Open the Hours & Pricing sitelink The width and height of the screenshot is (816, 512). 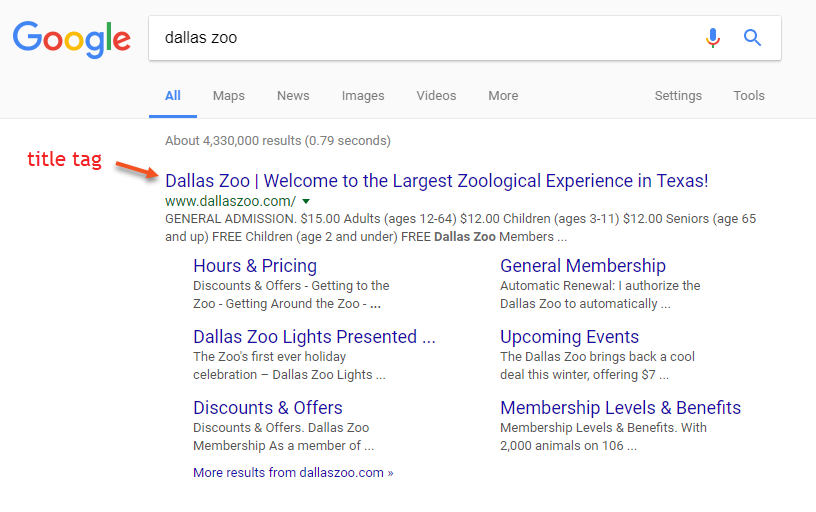pos(255,266)
